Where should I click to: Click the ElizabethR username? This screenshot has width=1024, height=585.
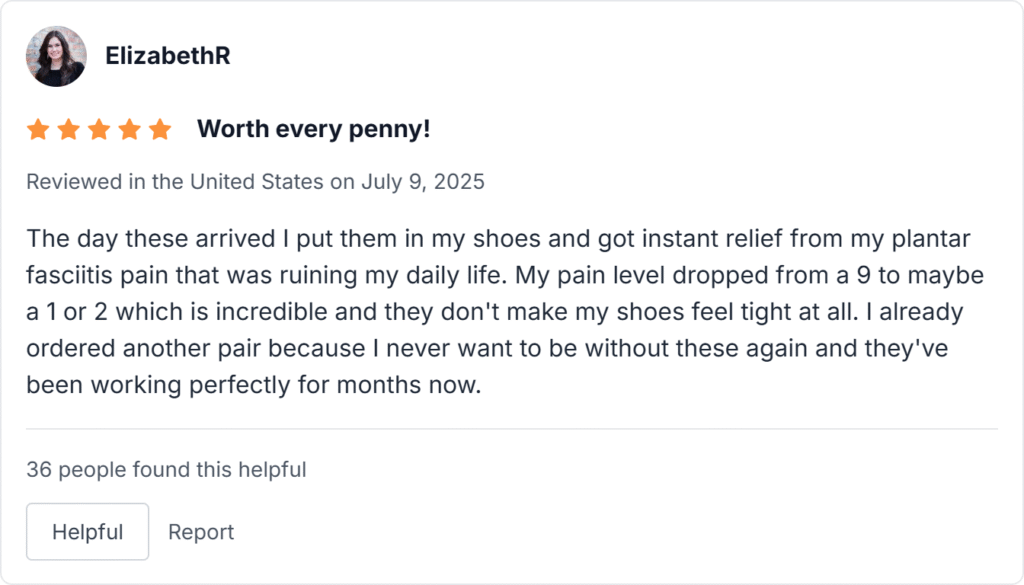[168, 56]
